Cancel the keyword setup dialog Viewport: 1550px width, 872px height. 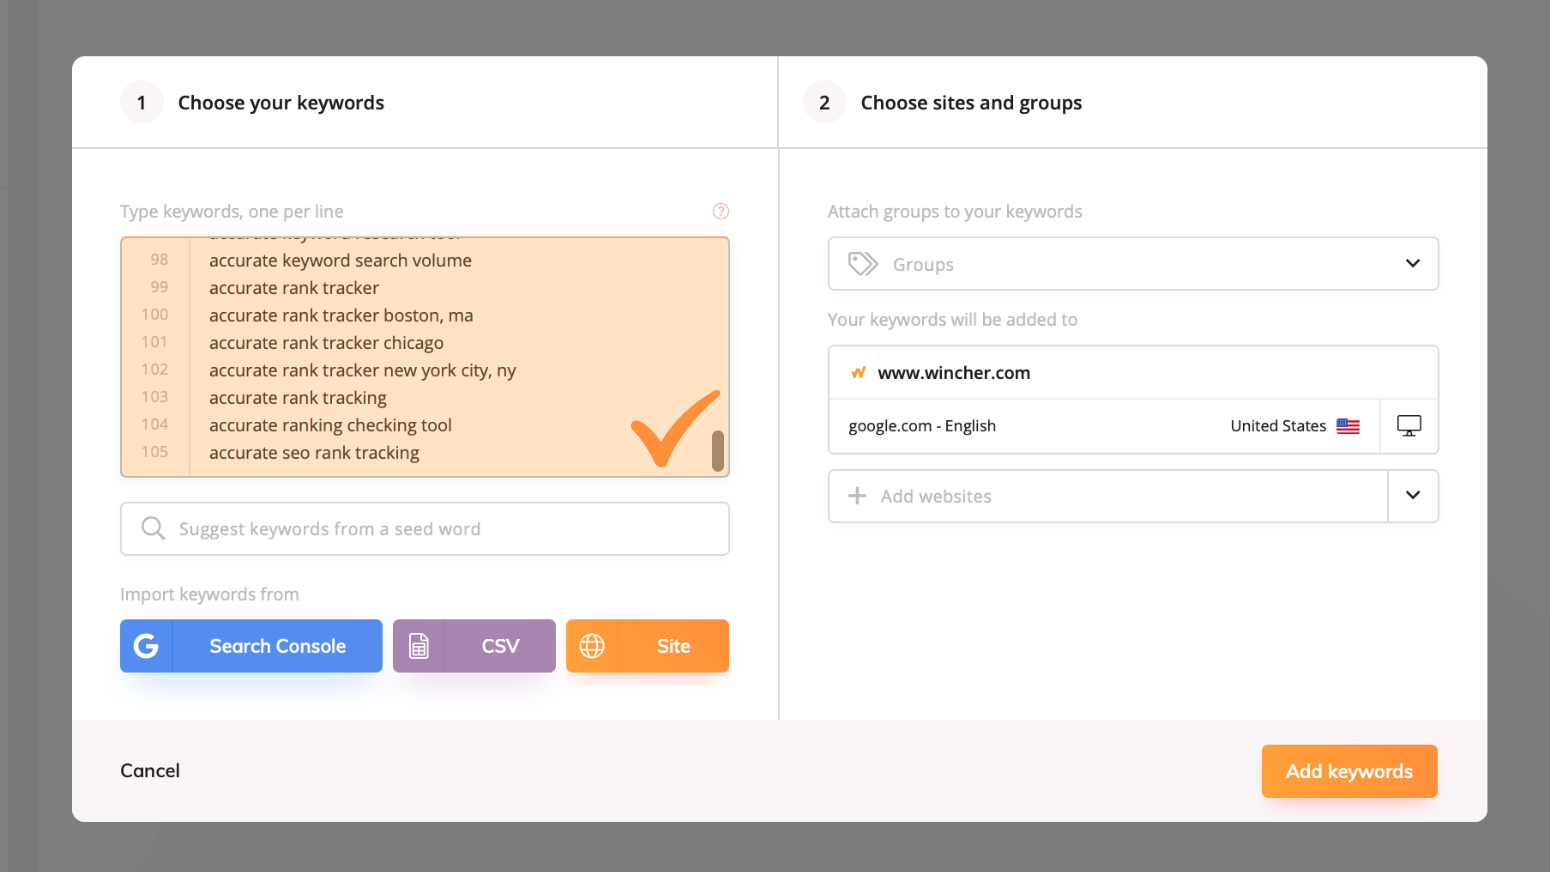click(x=149, y=770)
